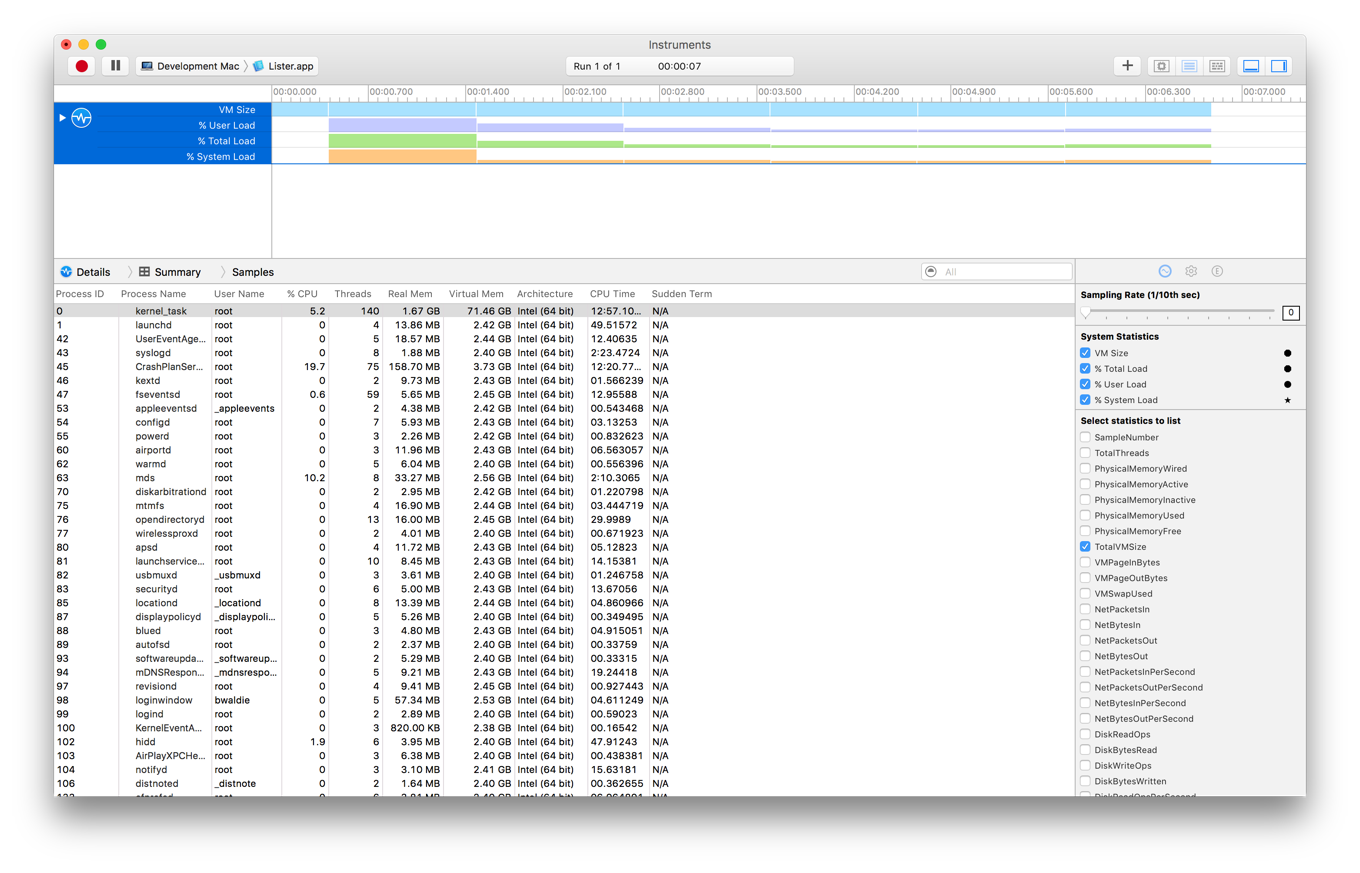This screenshot has width=1360, height=873.
Task: Open the Development Mac device dropdown
Action: click(190, 66)
